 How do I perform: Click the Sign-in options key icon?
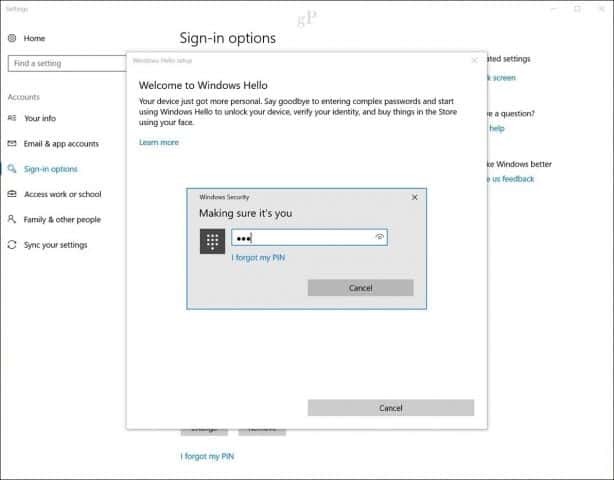12,169
